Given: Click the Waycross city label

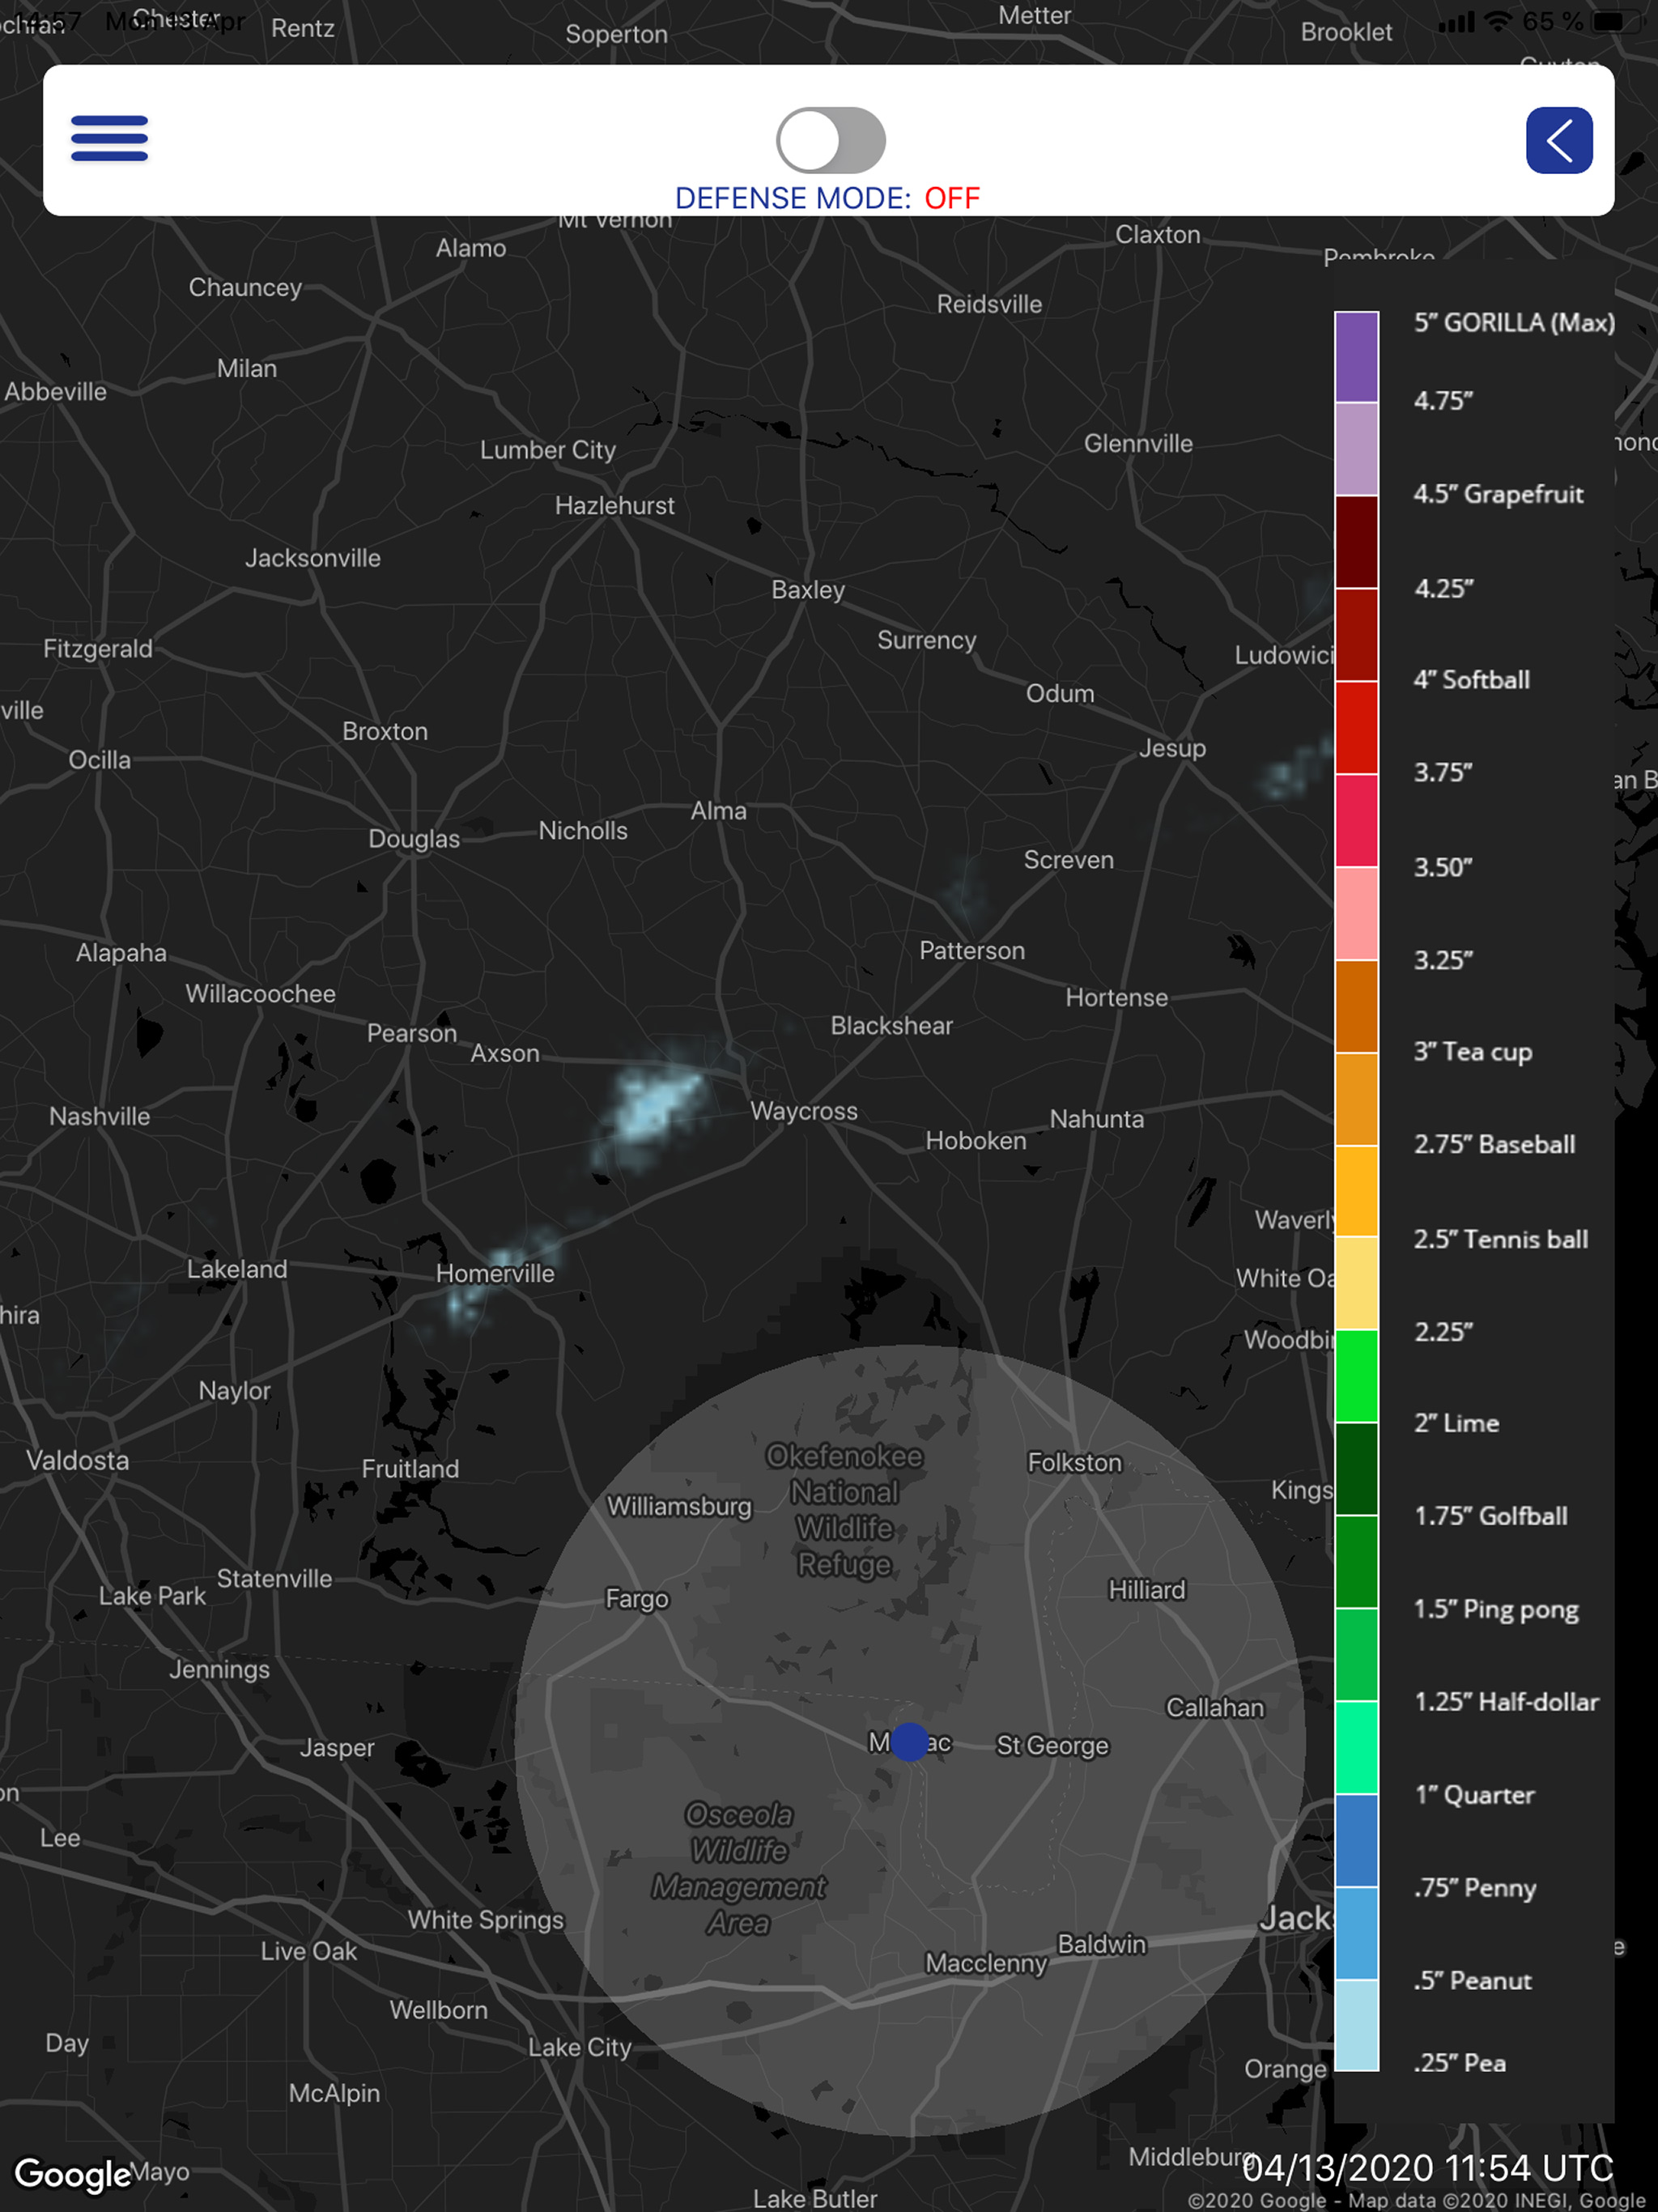Looking at the screenshot, I should point(803,1111).
